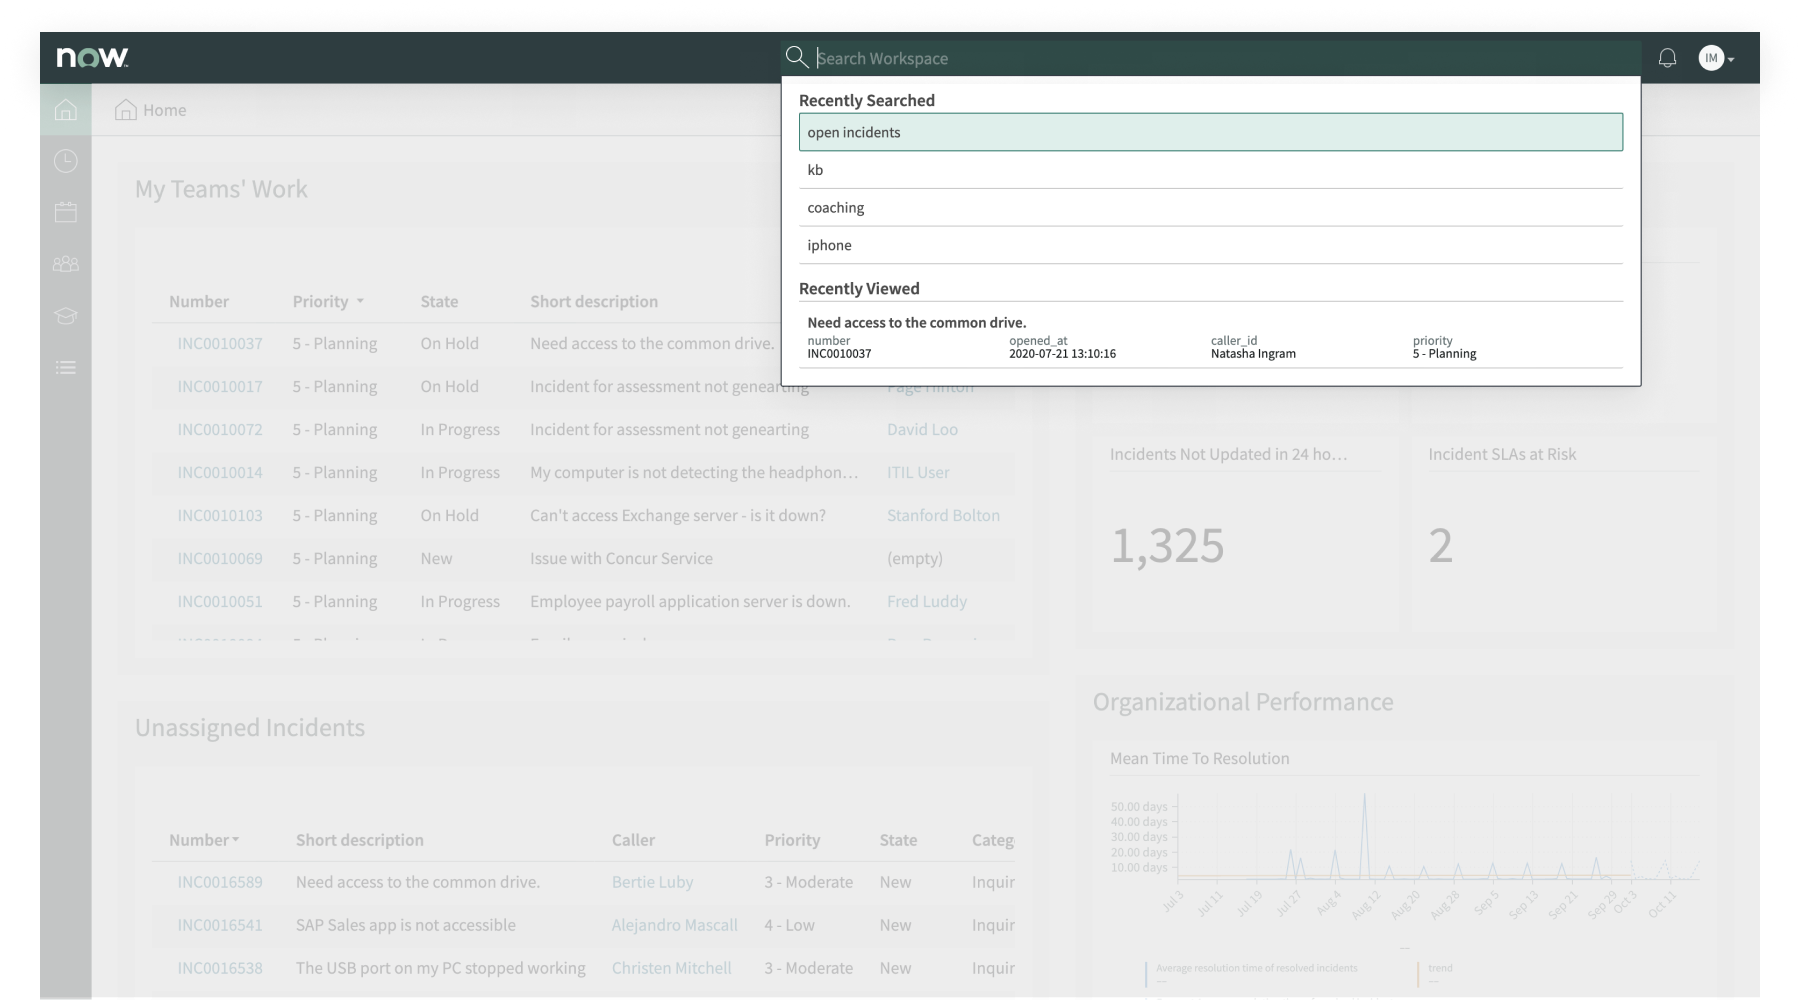Open the list view sidebar icon
The height and width of the screenshot is (1000, 1800).
66,367
